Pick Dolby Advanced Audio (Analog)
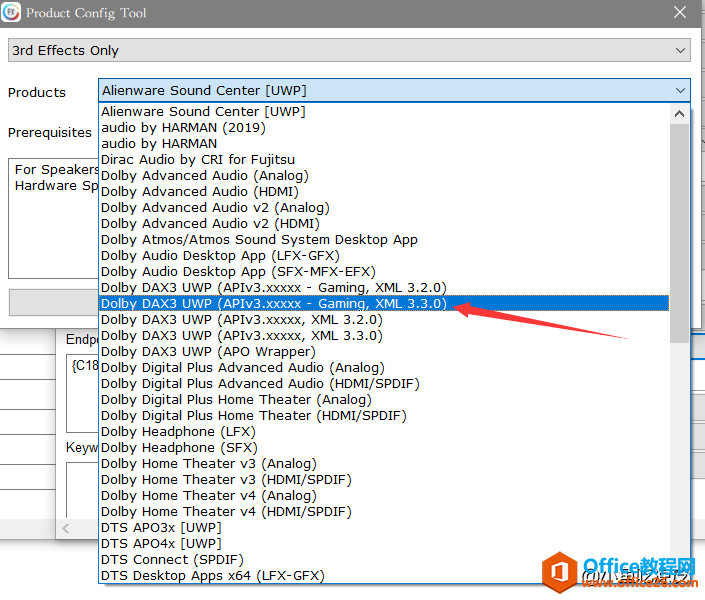 384,175
